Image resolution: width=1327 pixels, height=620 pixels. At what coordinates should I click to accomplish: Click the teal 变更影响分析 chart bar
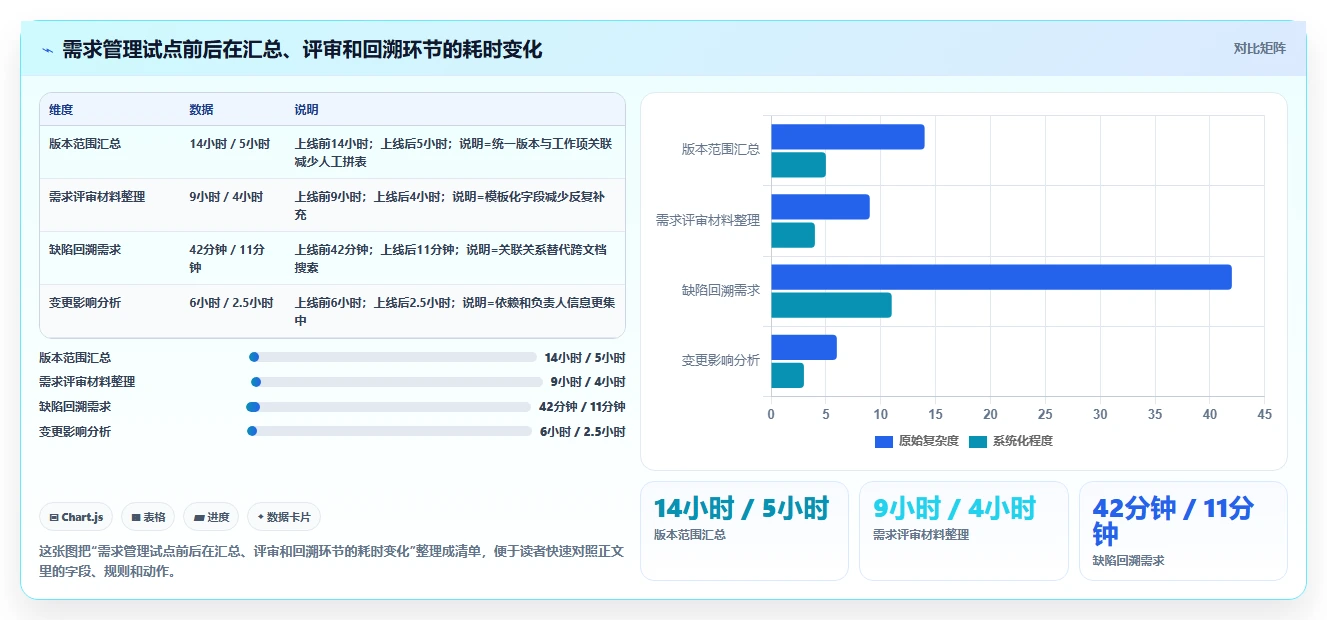click(x=787, y=375)
